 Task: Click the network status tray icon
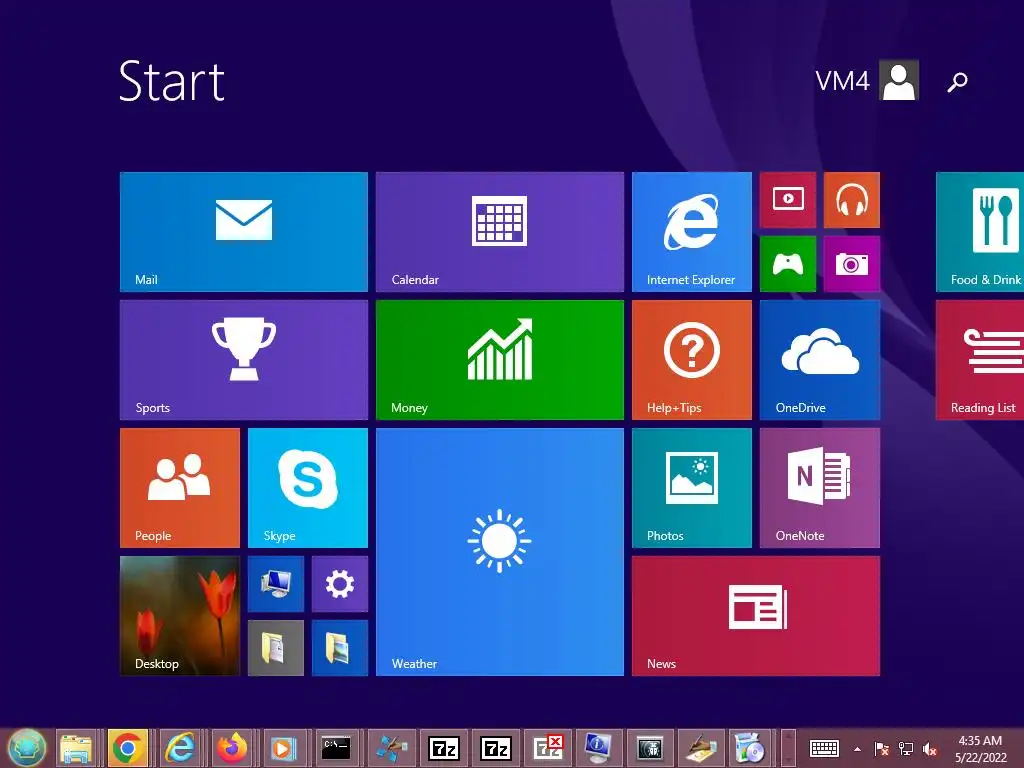(x=906, y=749)
